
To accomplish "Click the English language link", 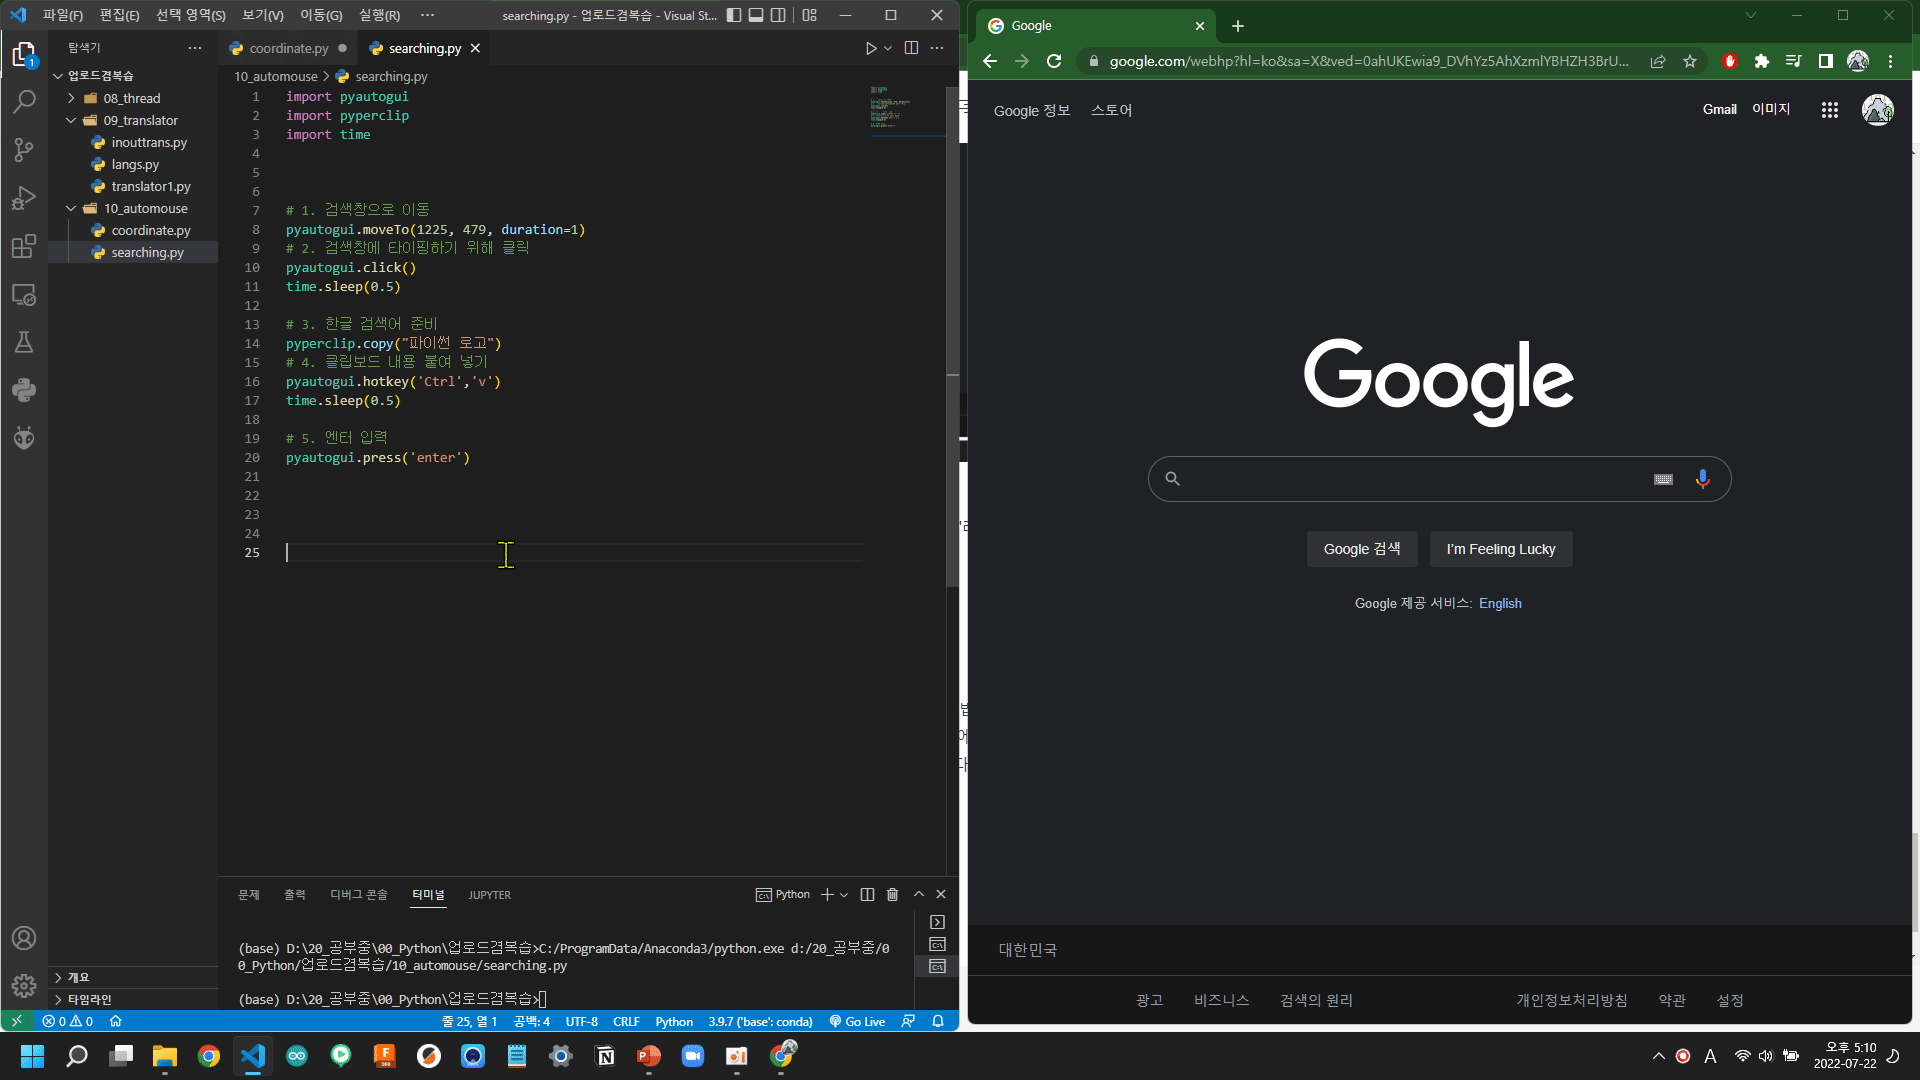I will pyautogui.click(x=1500, y=603).
